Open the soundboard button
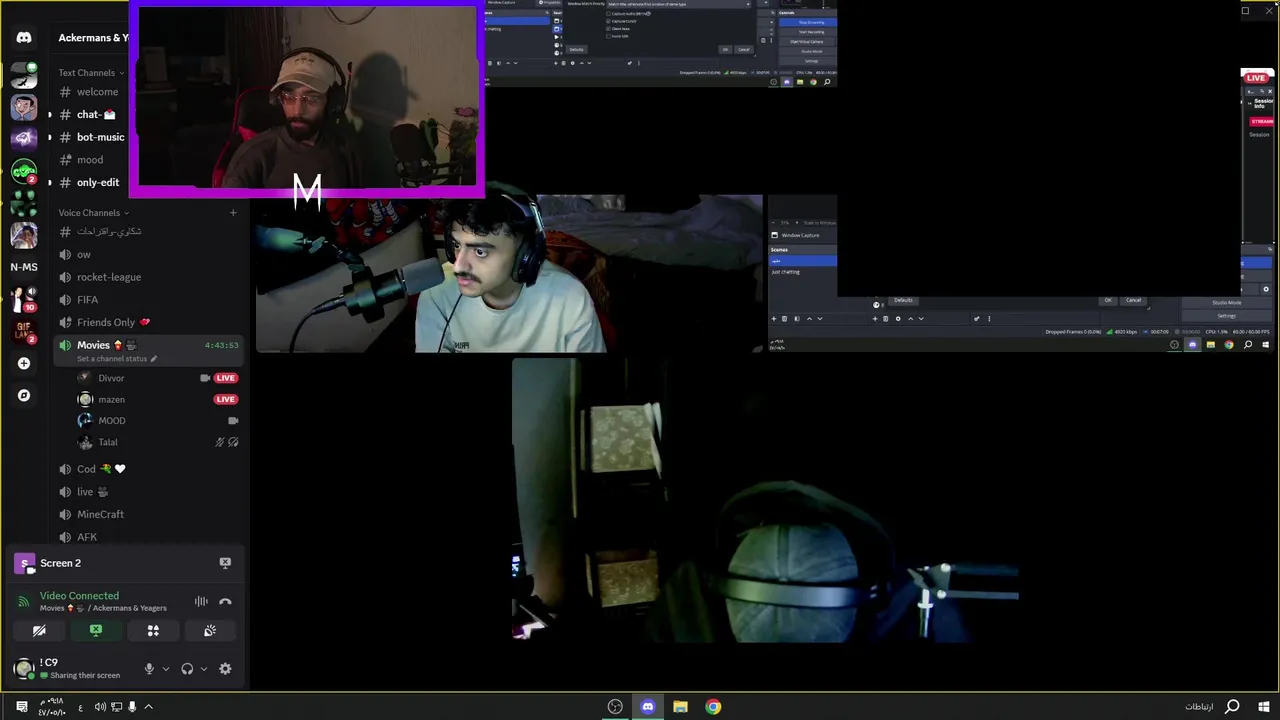This screenshot has width=1280, height=720. [x=210, y=631]
